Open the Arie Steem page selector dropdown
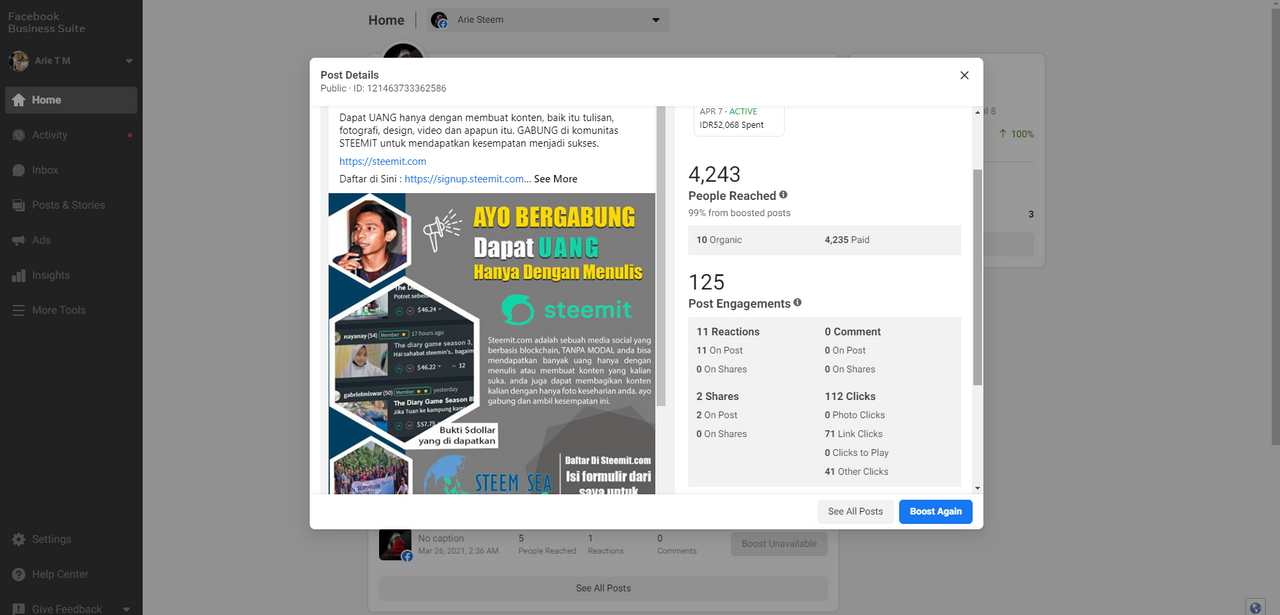The height and width of the screenshot is (615, 1280). (x=549, y=20)
